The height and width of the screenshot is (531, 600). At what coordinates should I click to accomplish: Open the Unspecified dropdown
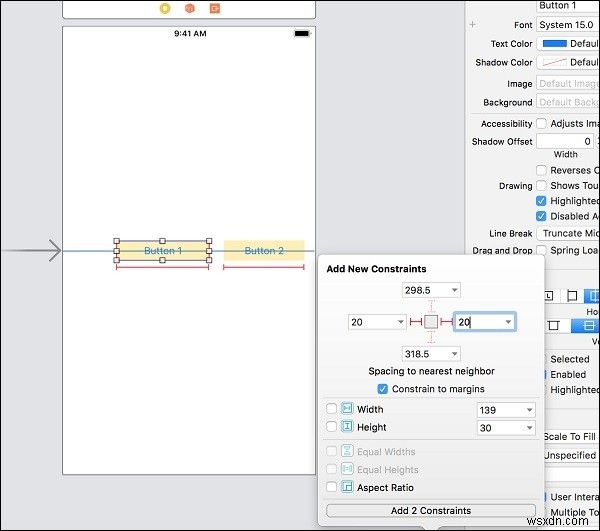tap(571, 455)
